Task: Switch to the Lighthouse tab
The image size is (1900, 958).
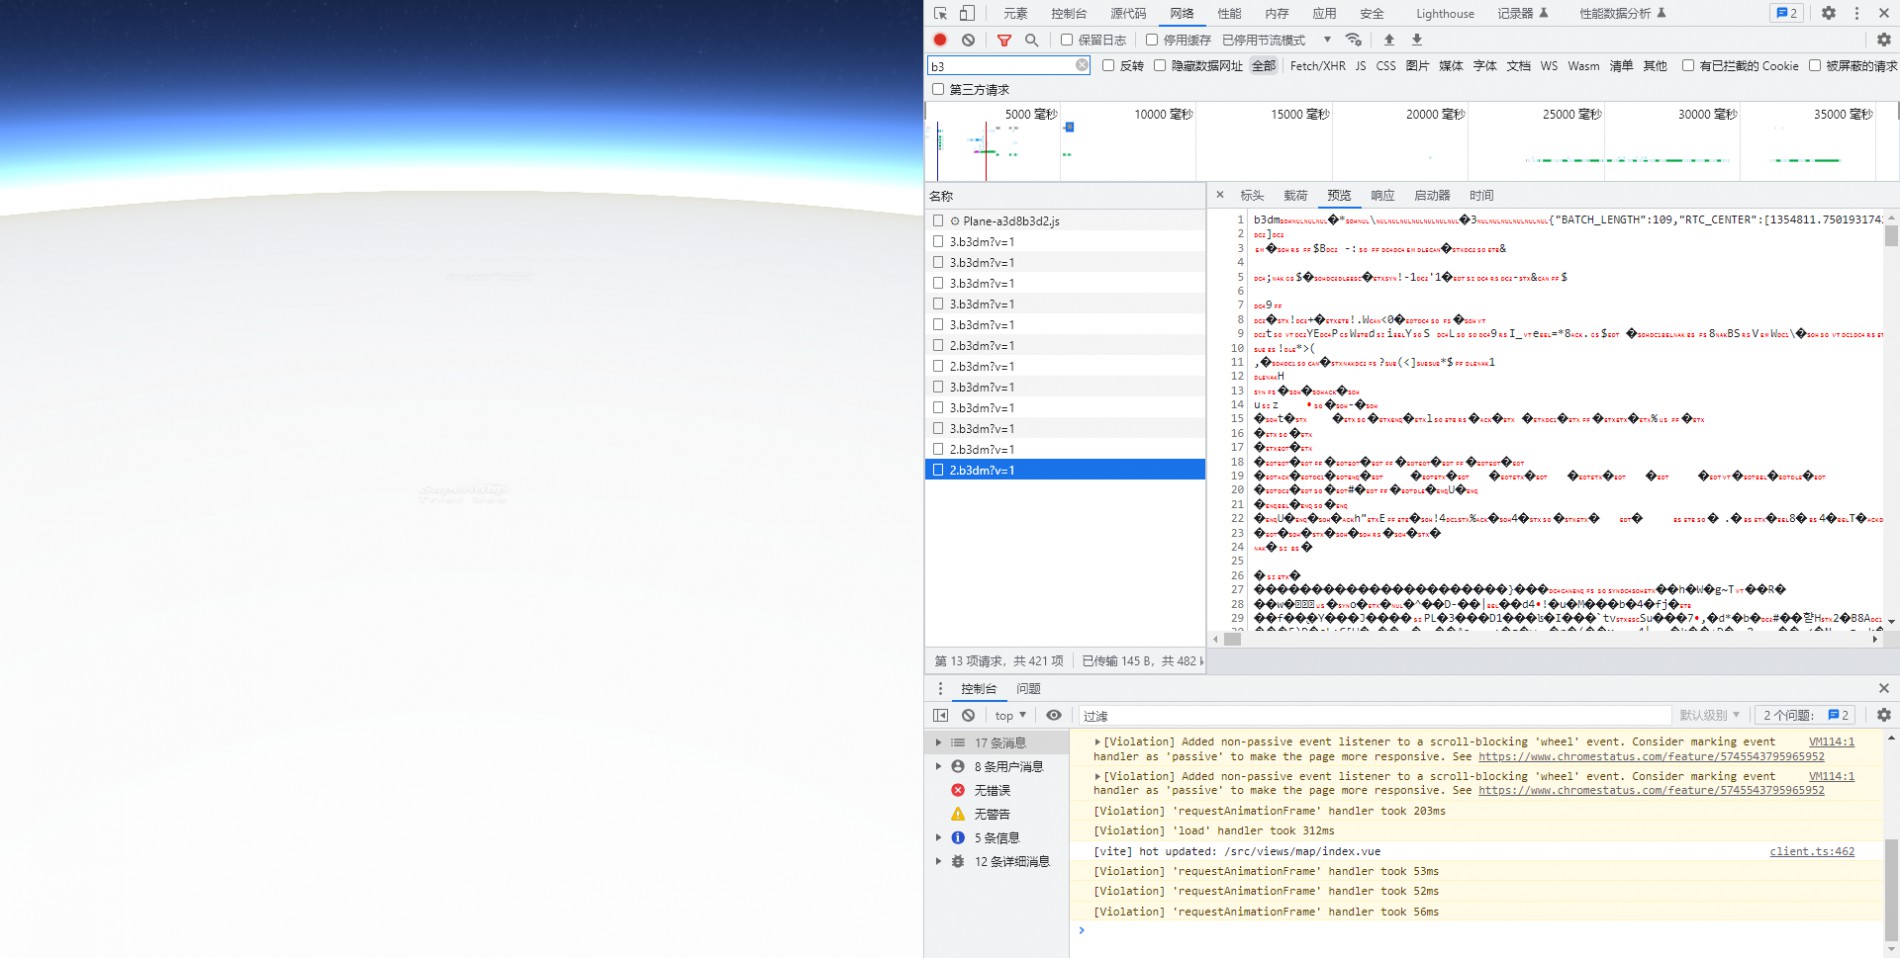Action: point(1445,13)
